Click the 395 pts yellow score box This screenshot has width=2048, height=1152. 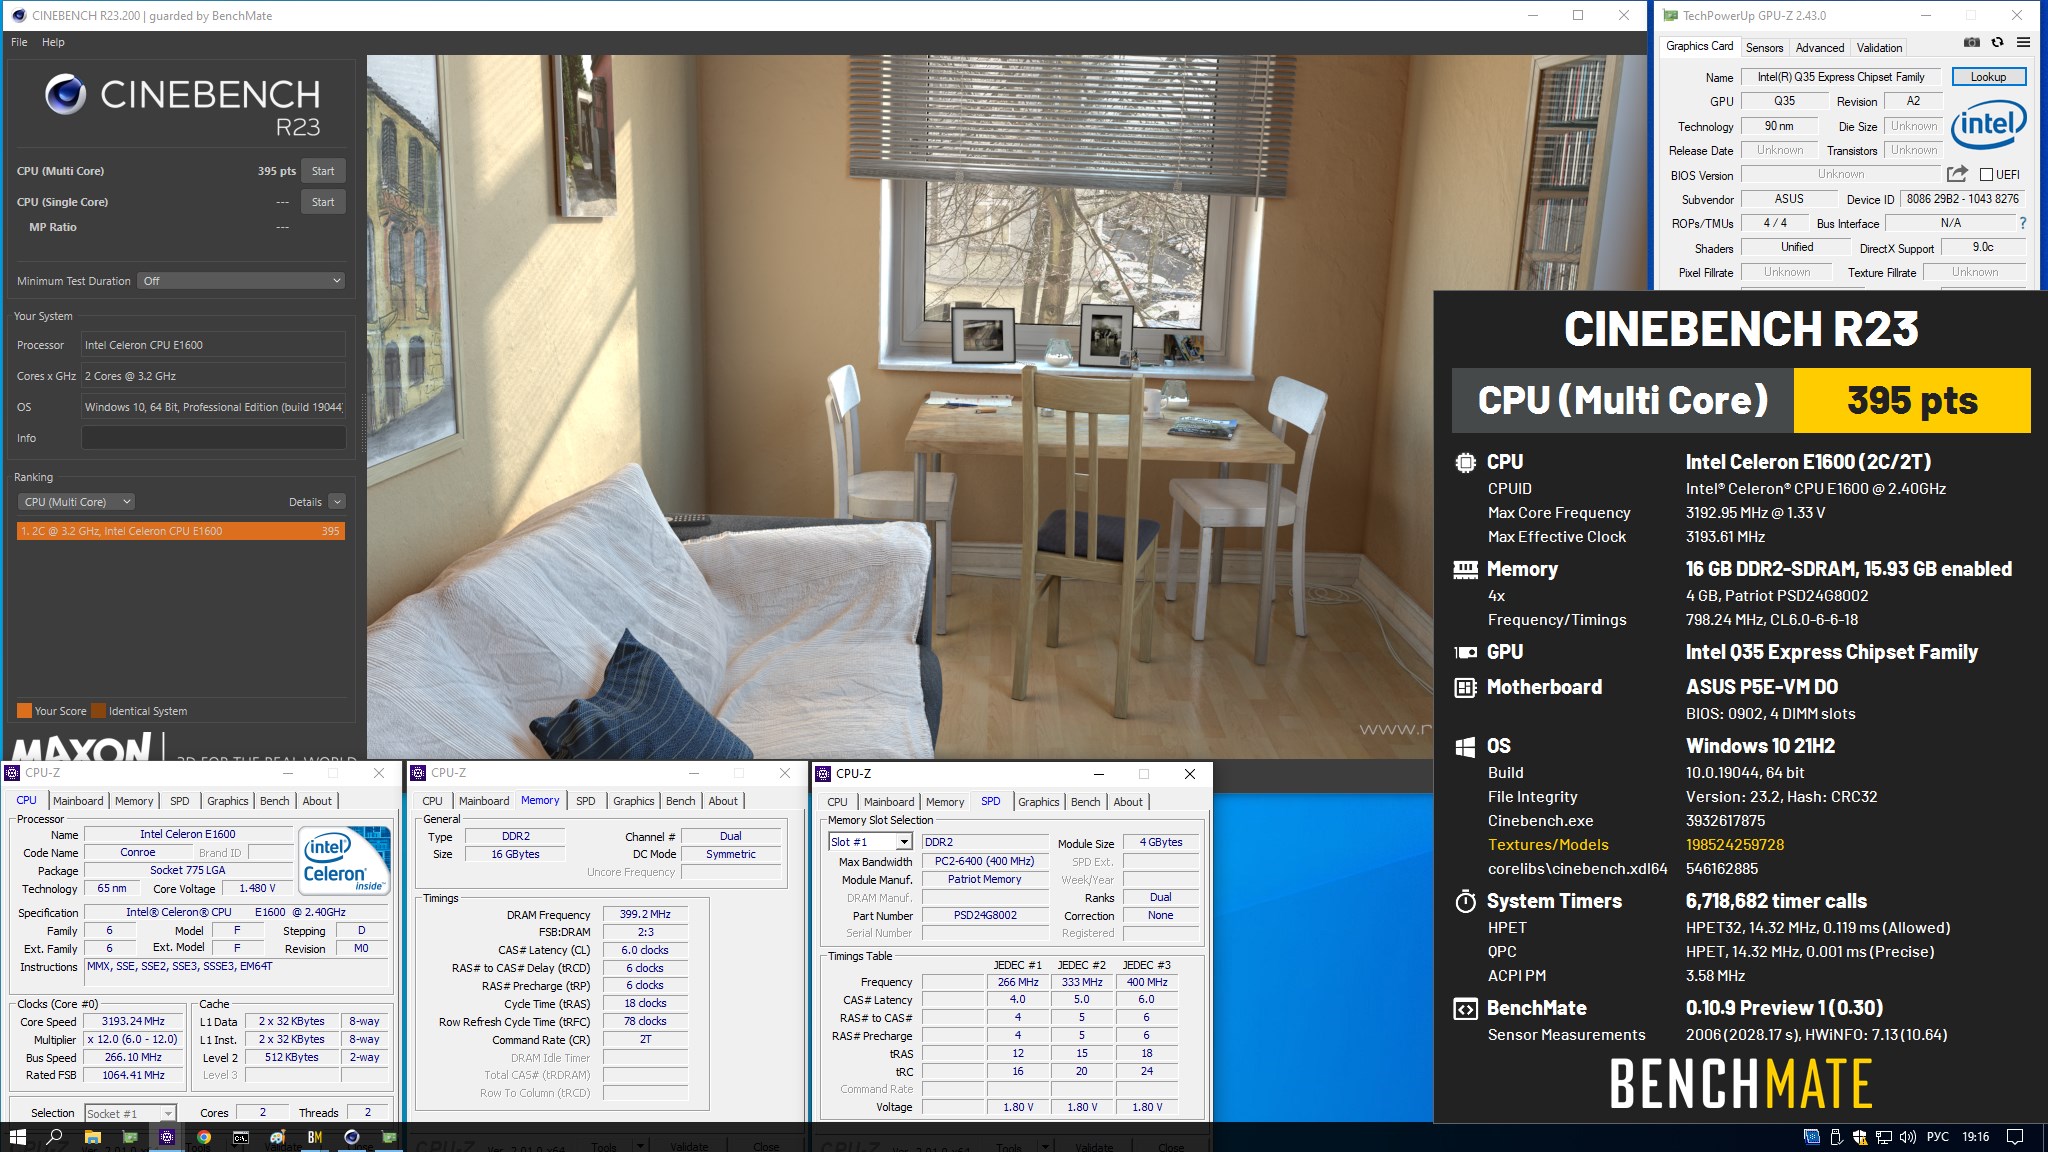click(x=1912, y=400)
